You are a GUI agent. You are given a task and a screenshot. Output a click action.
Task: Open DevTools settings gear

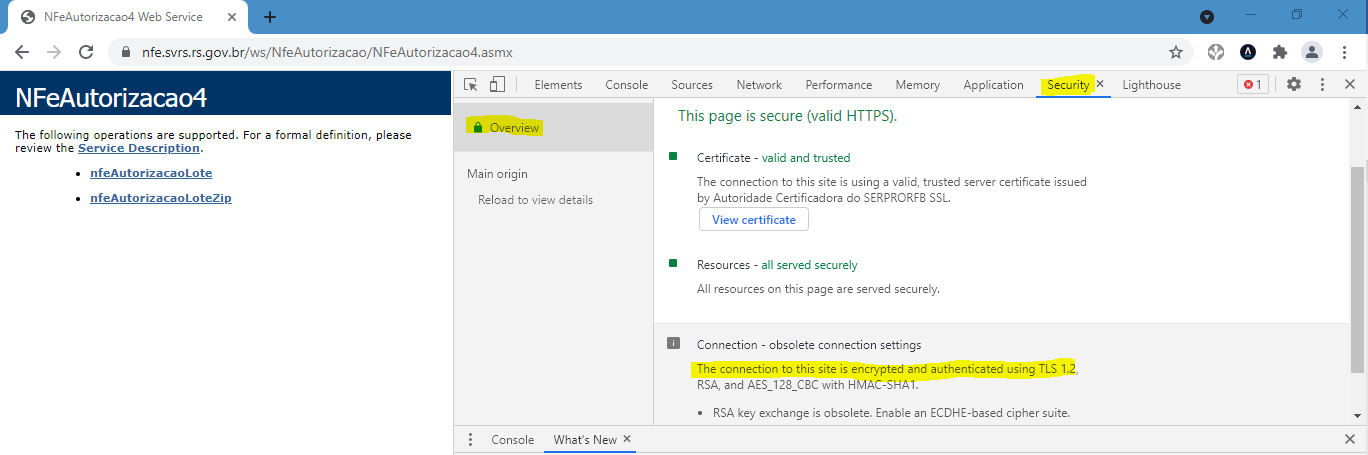point(1294,85)
